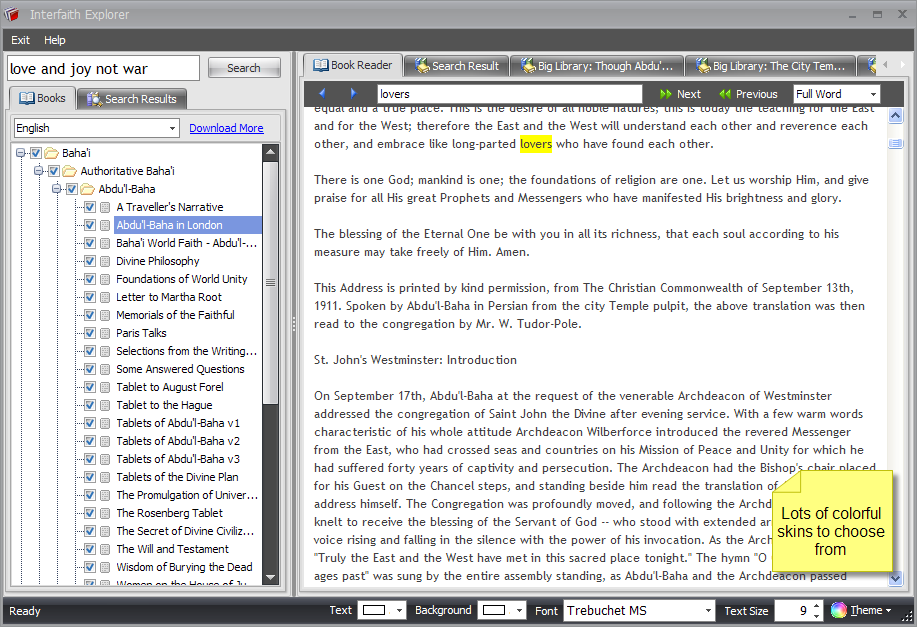Click the document icon beside Paris Talks

click(x=105, y=333)
